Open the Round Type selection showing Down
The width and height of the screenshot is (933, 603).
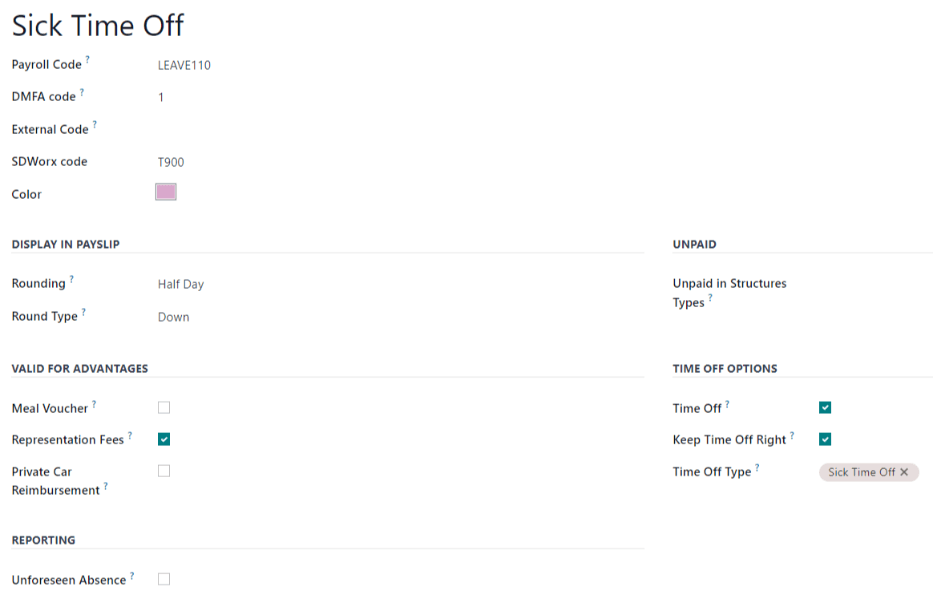[x=174, y=317]
